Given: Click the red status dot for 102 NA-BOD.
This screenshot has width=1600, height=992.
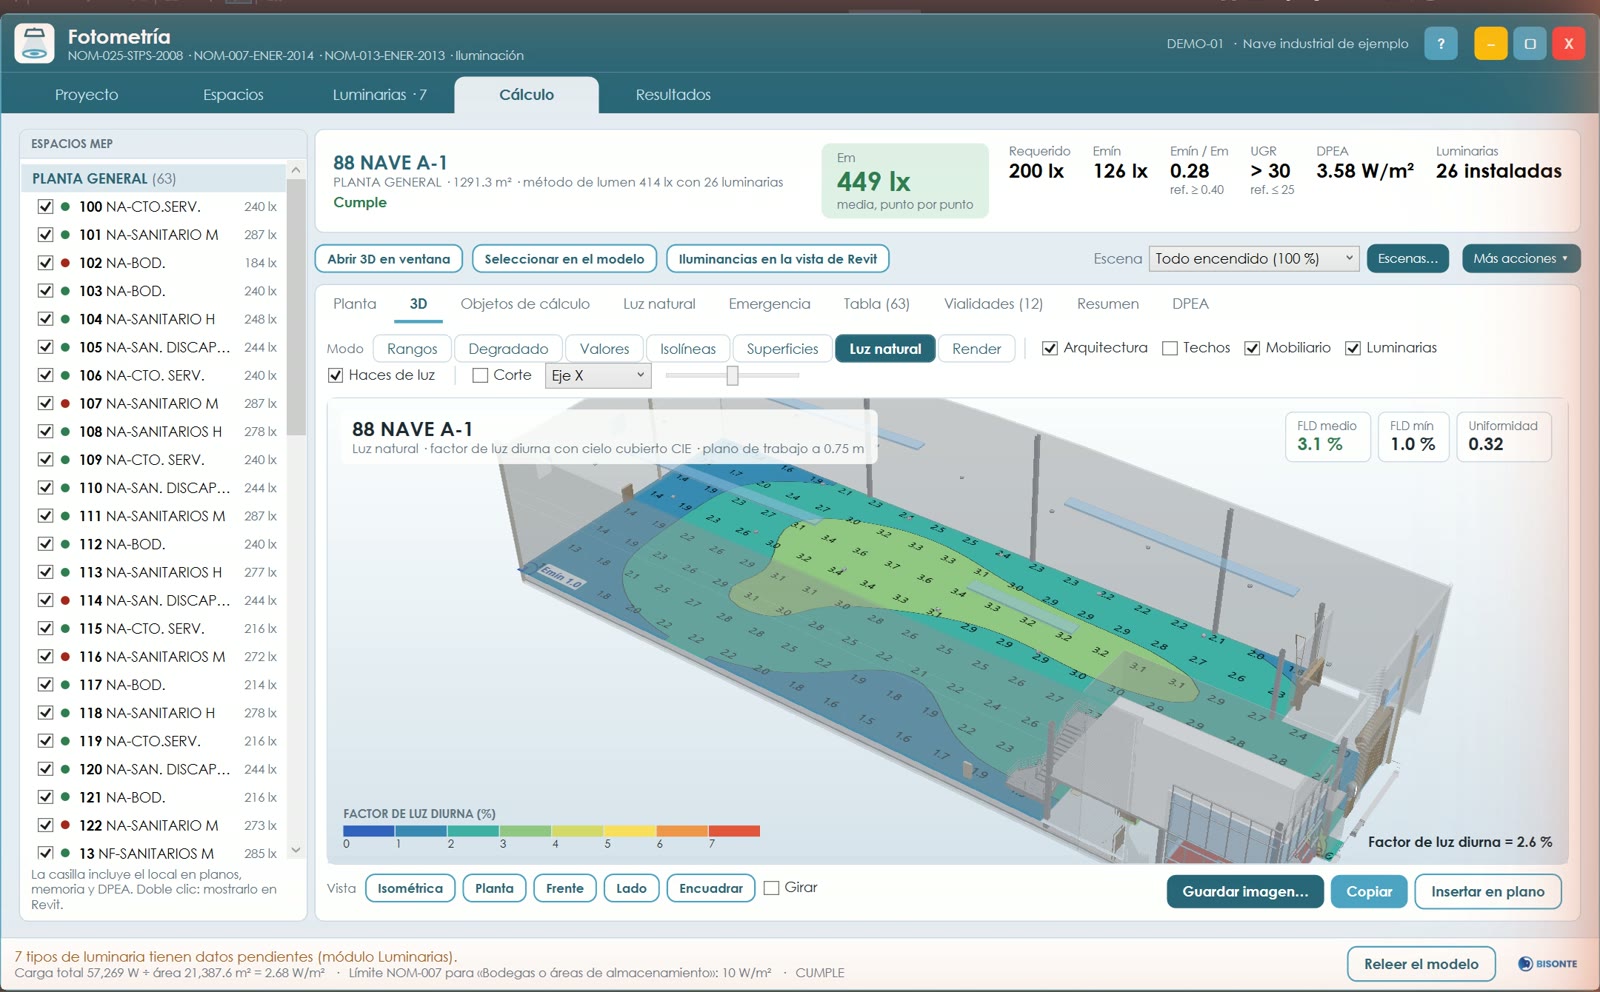Looking at the screenshot, I should [65, 263].
